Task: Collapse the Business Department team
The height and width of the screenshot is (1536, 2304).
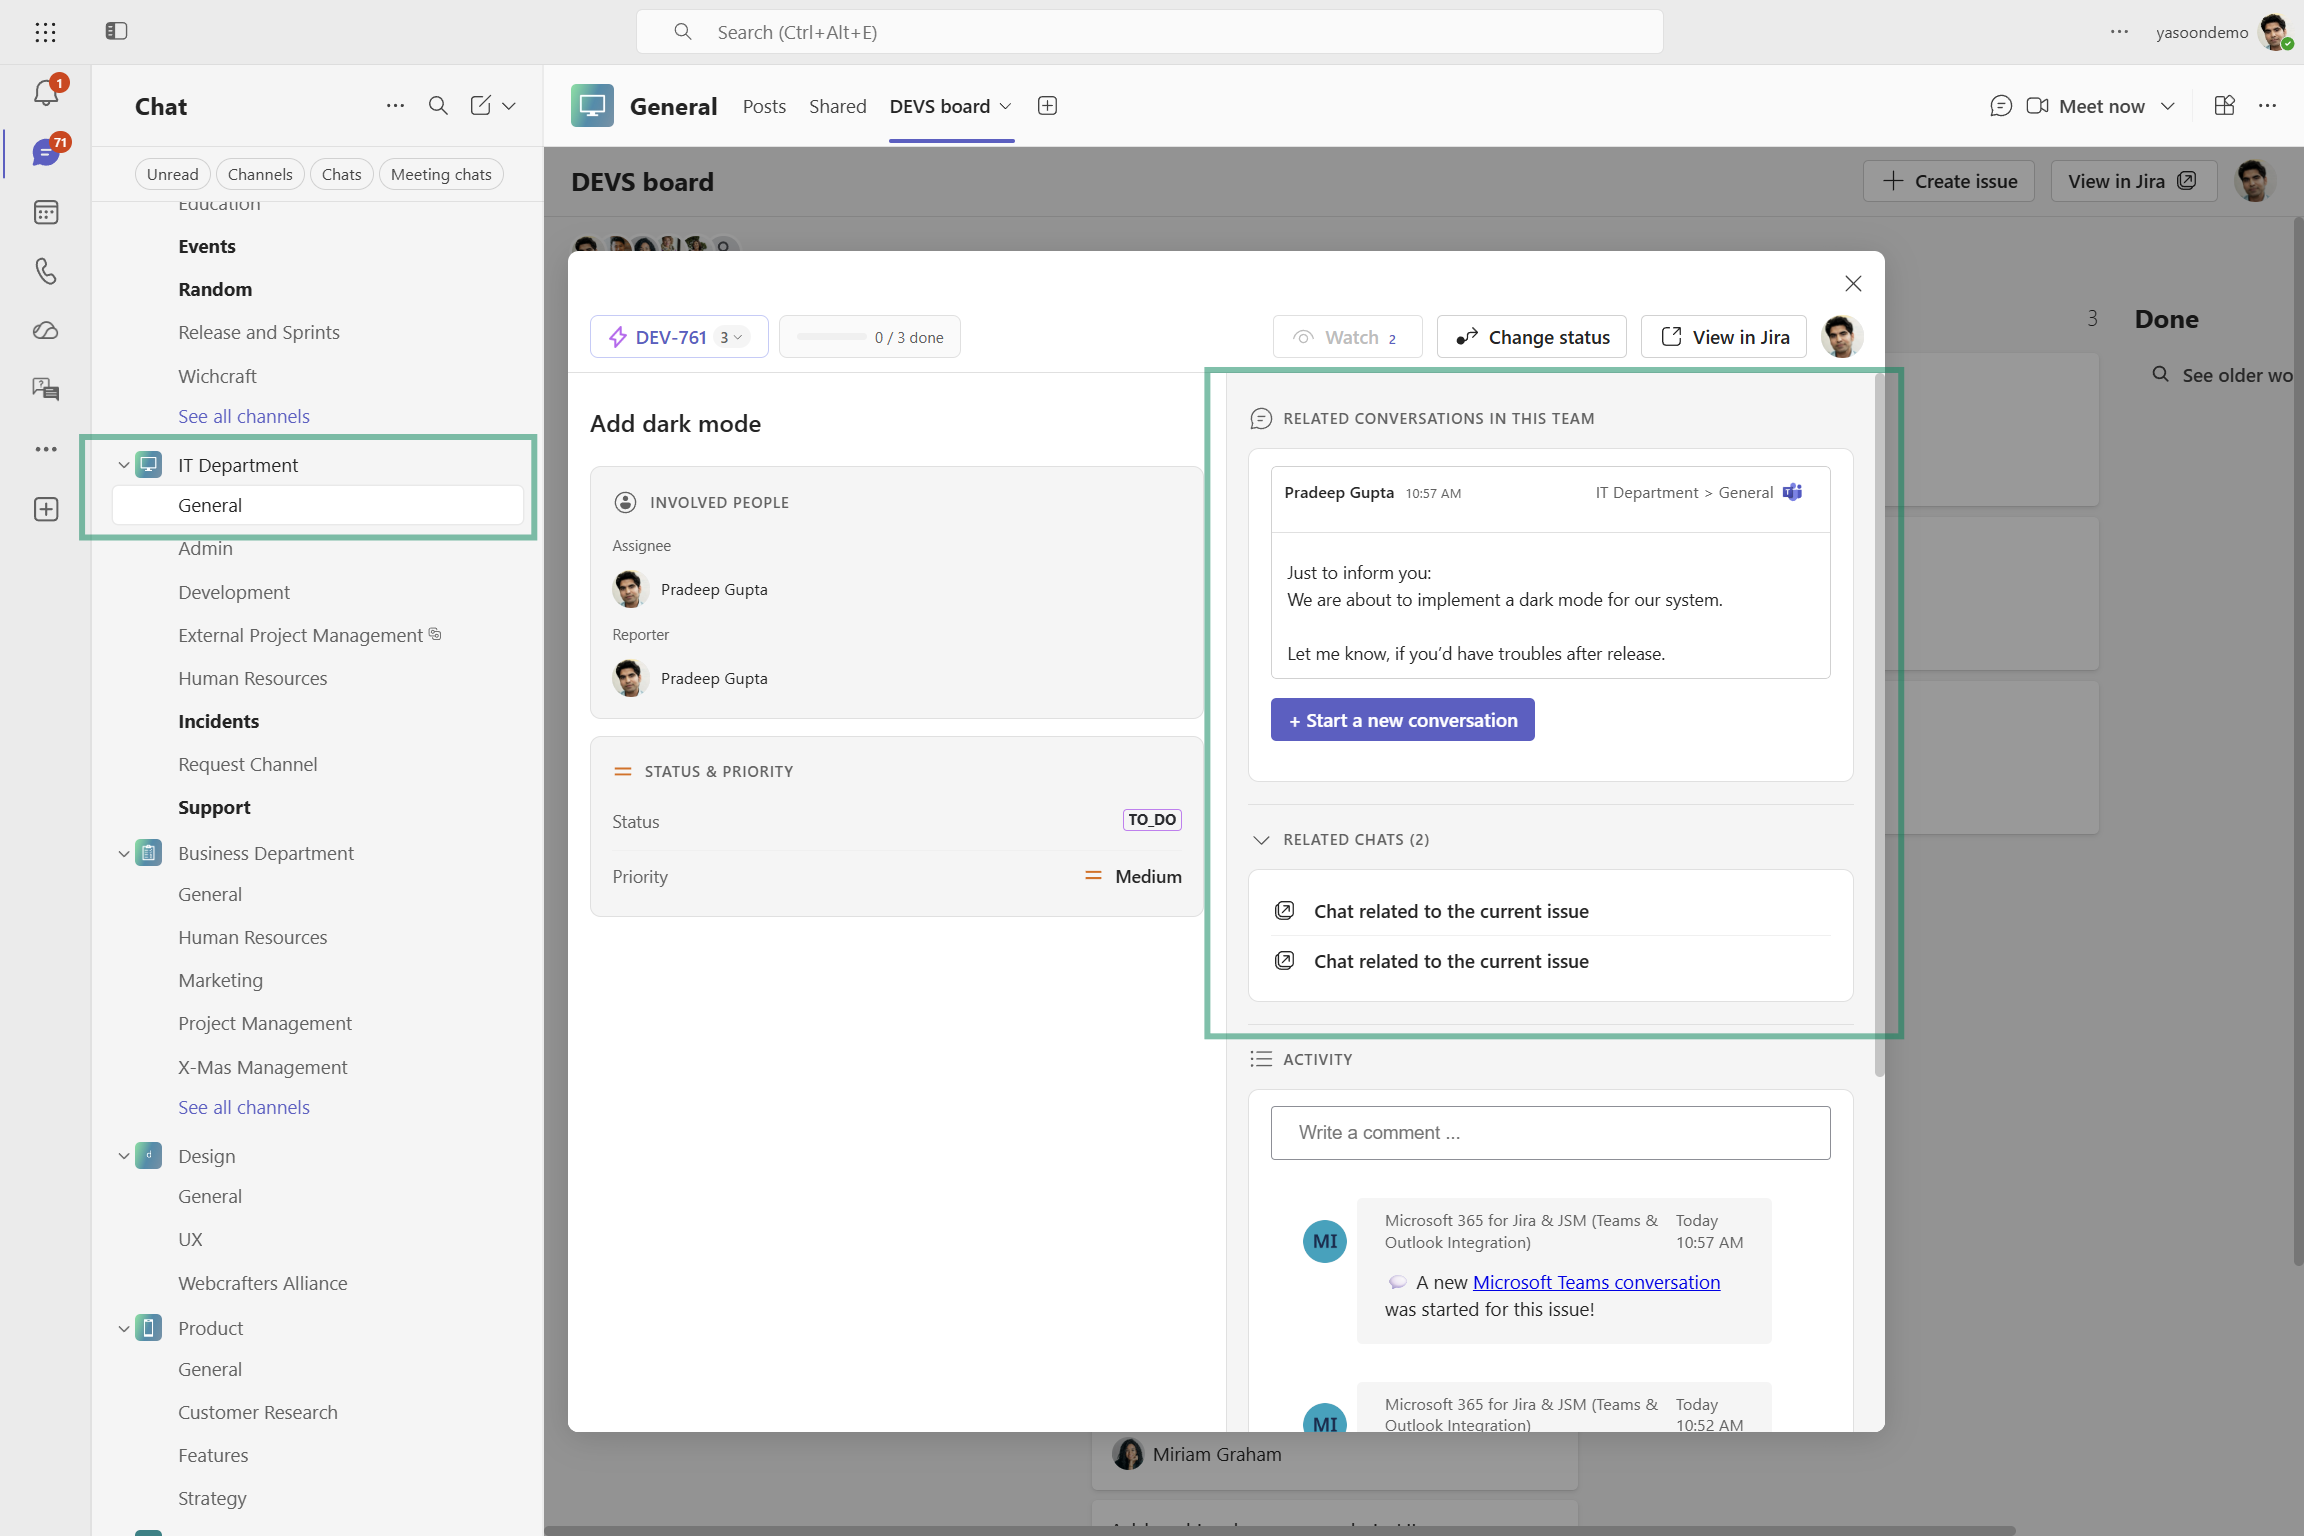Action: 124,854
